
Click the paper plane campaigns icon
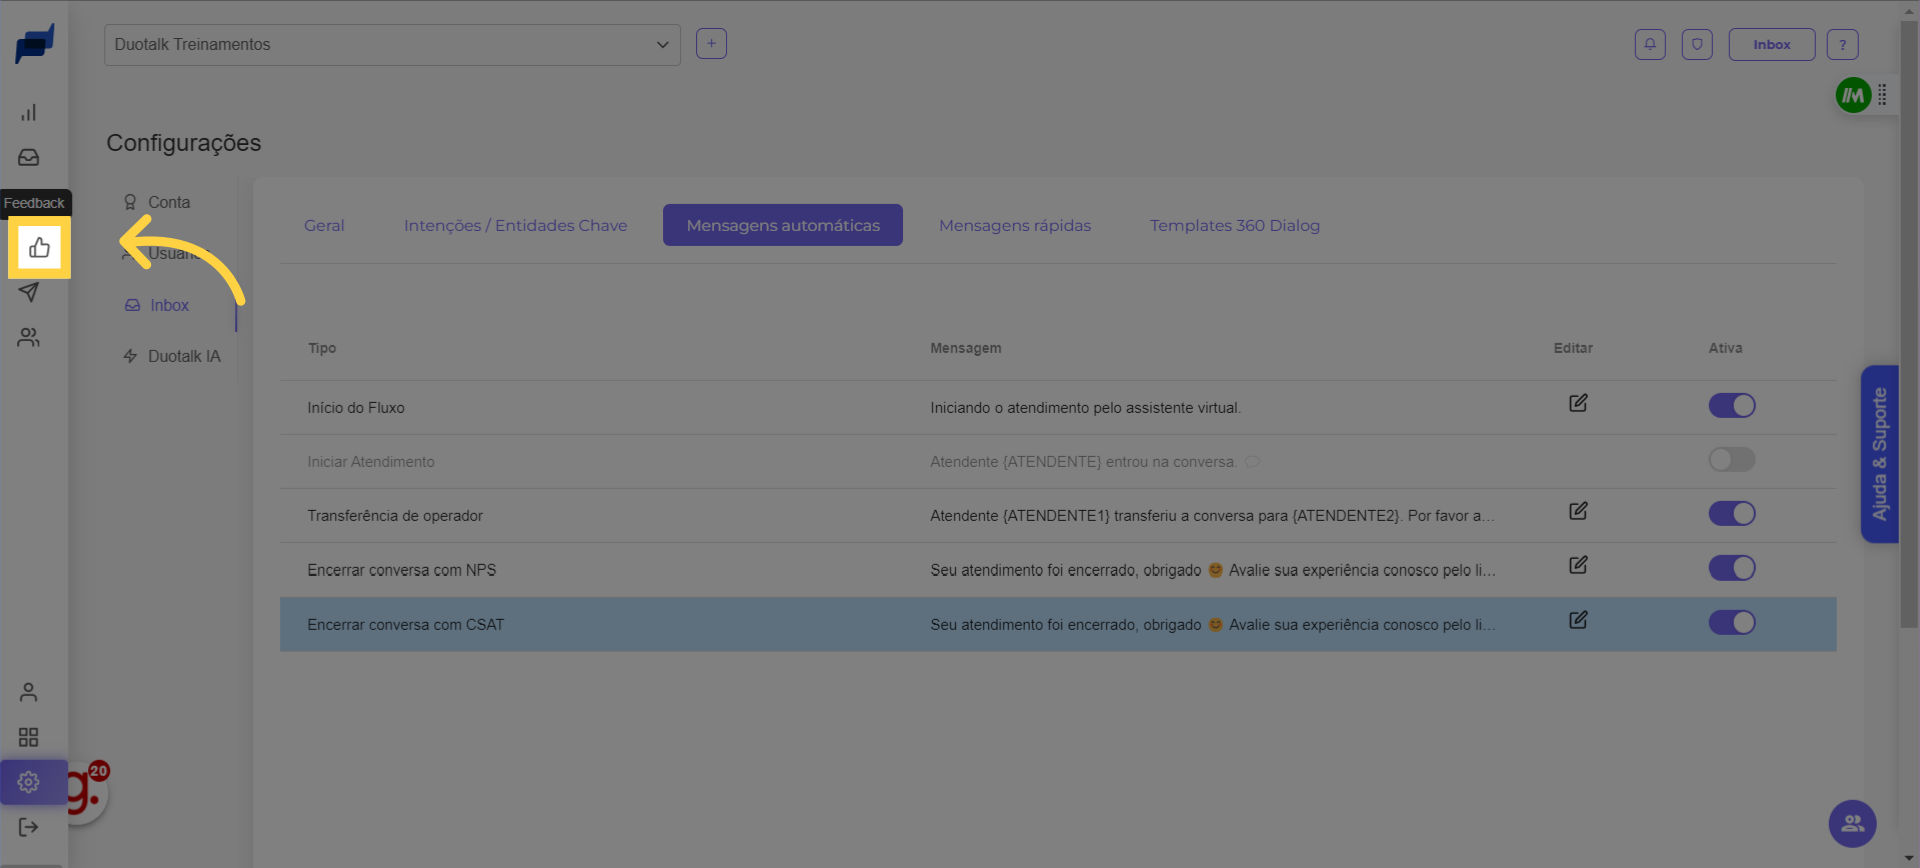point(29,292)
